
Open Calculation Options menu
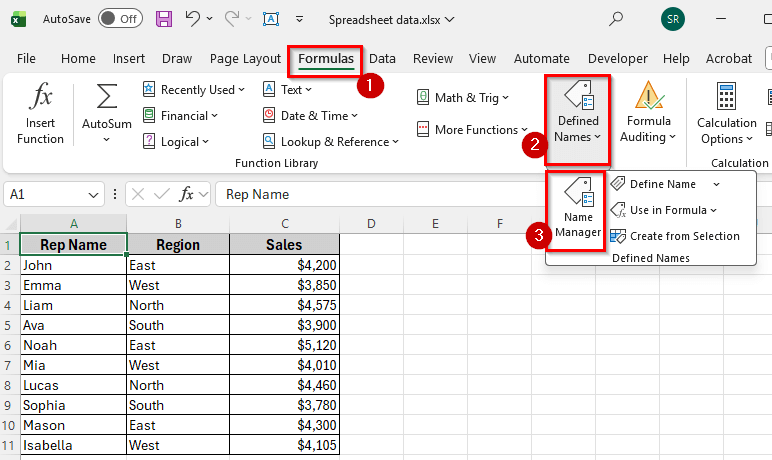[727, 114]
